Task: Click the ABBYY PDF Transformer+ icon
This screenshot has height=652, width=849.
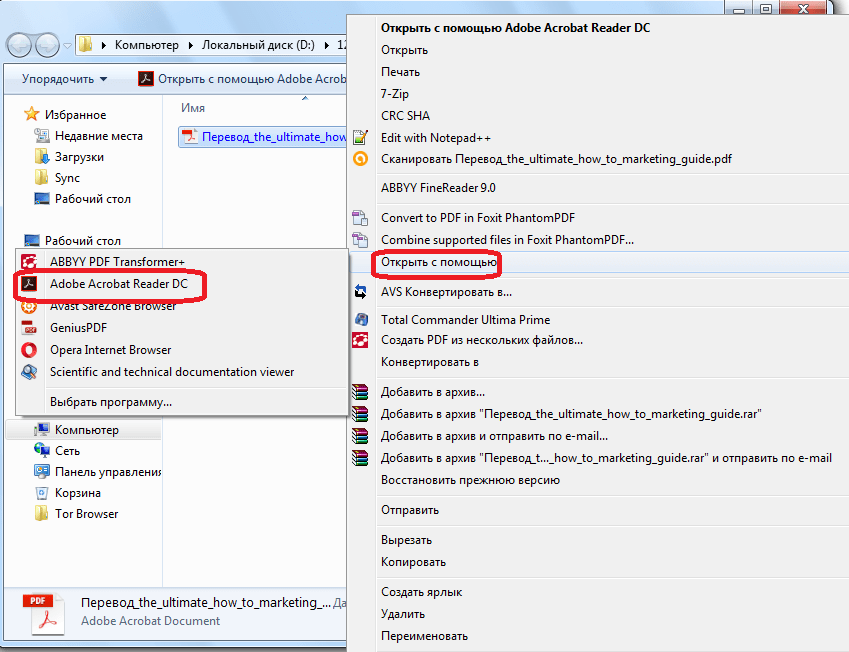Action: tap(29, 262)
